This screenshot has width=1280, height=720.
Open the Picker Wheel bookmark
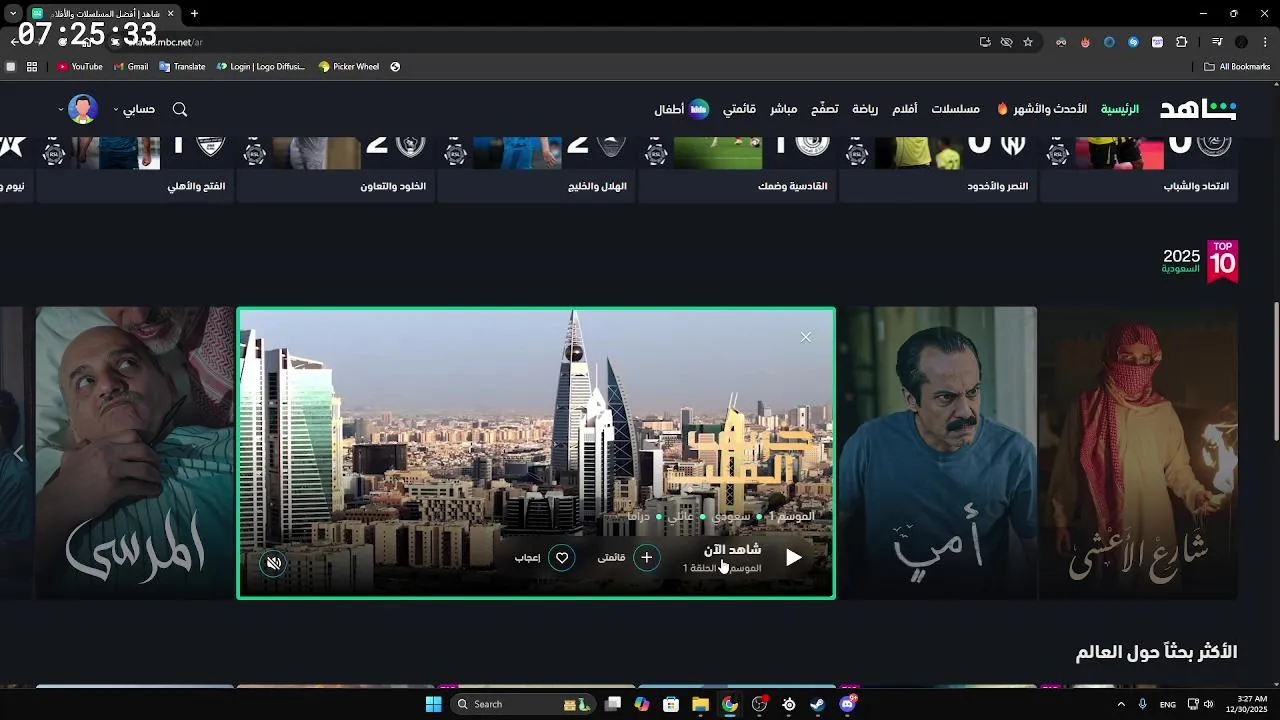[349, 67]
